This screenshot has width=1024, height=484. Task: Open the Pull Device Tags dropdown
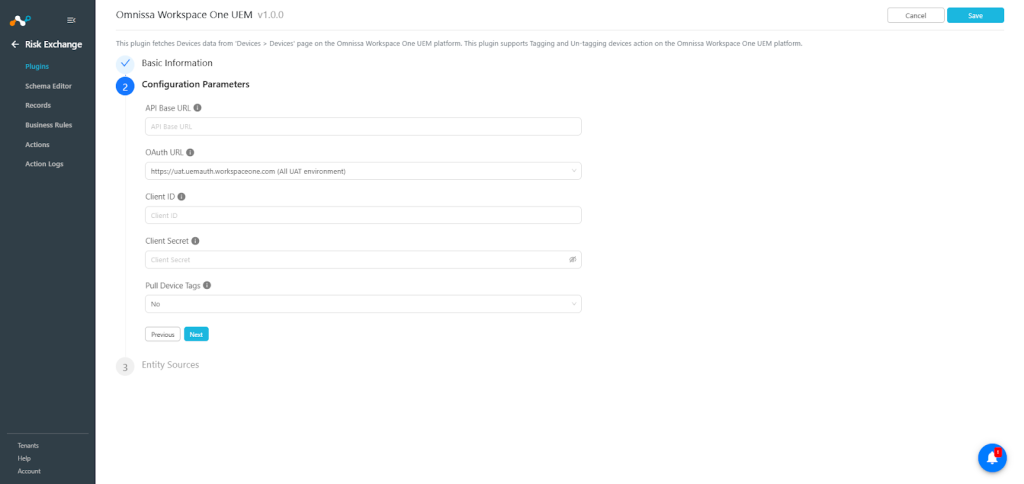pyautogui.click(x=363, y=304)
